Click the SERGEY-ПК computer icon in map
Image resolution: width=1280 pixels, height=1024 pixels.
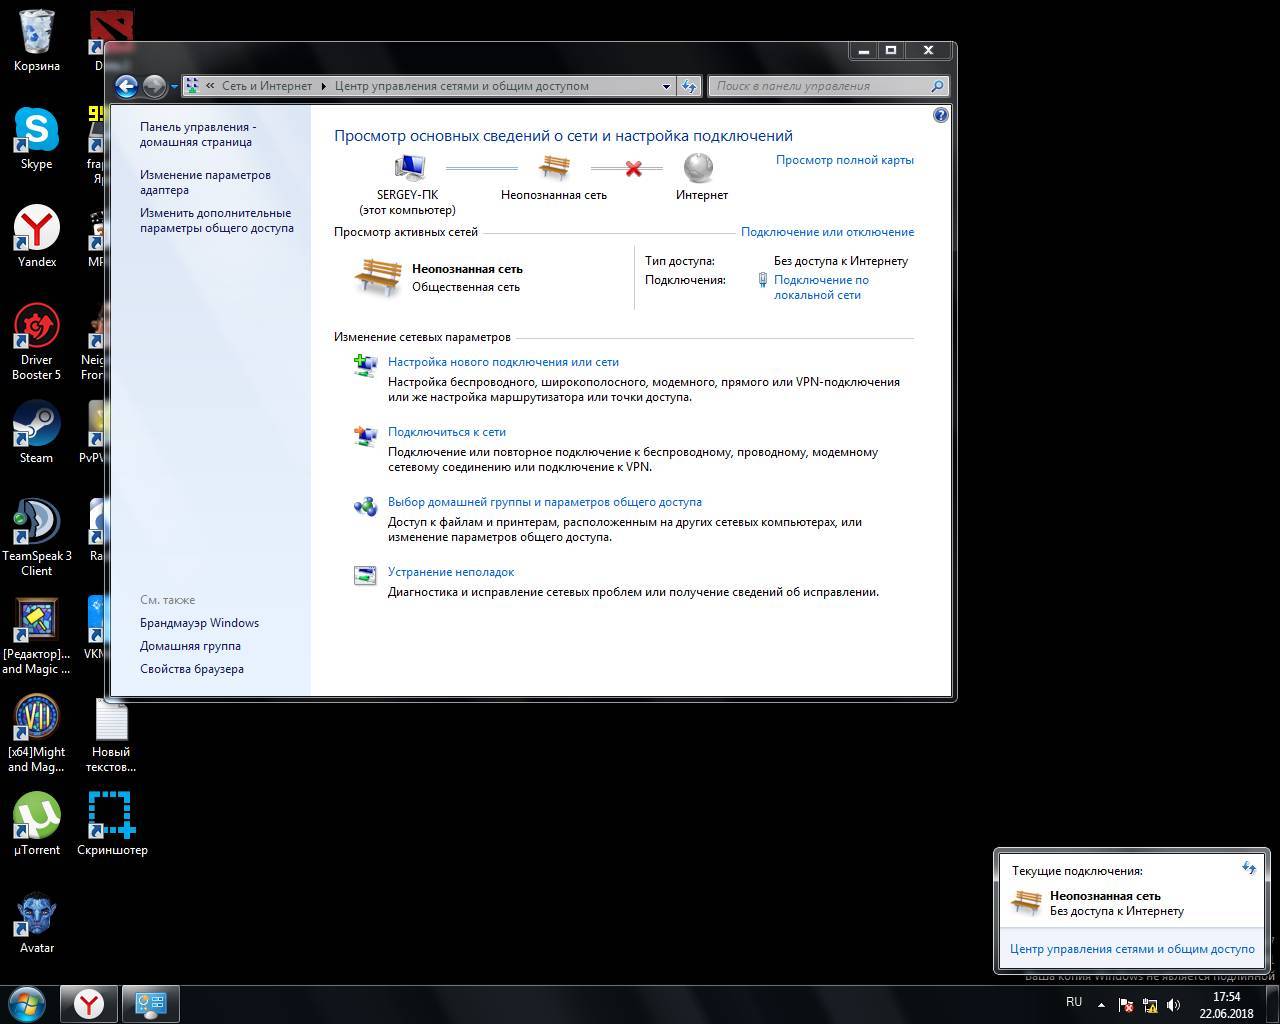(x=408, y=168)
